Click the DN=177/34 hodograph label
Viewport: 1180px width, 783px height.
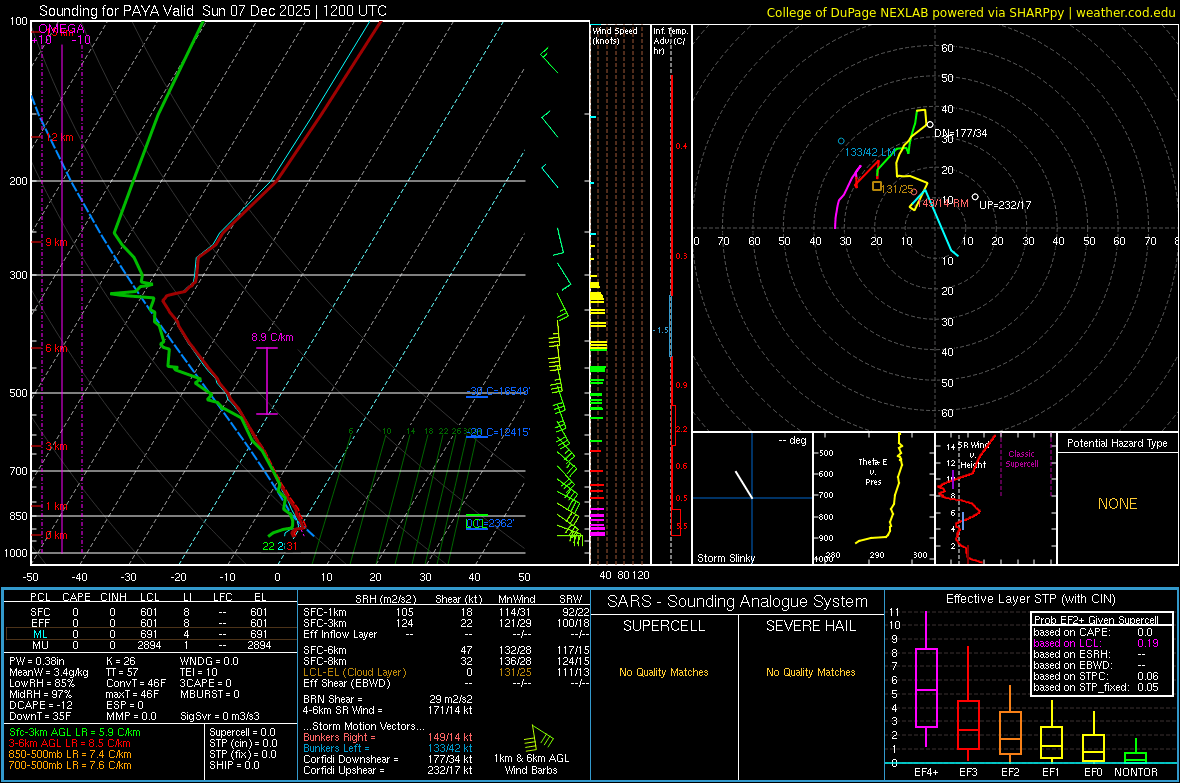pyautogui.click(x=961, y=133)
